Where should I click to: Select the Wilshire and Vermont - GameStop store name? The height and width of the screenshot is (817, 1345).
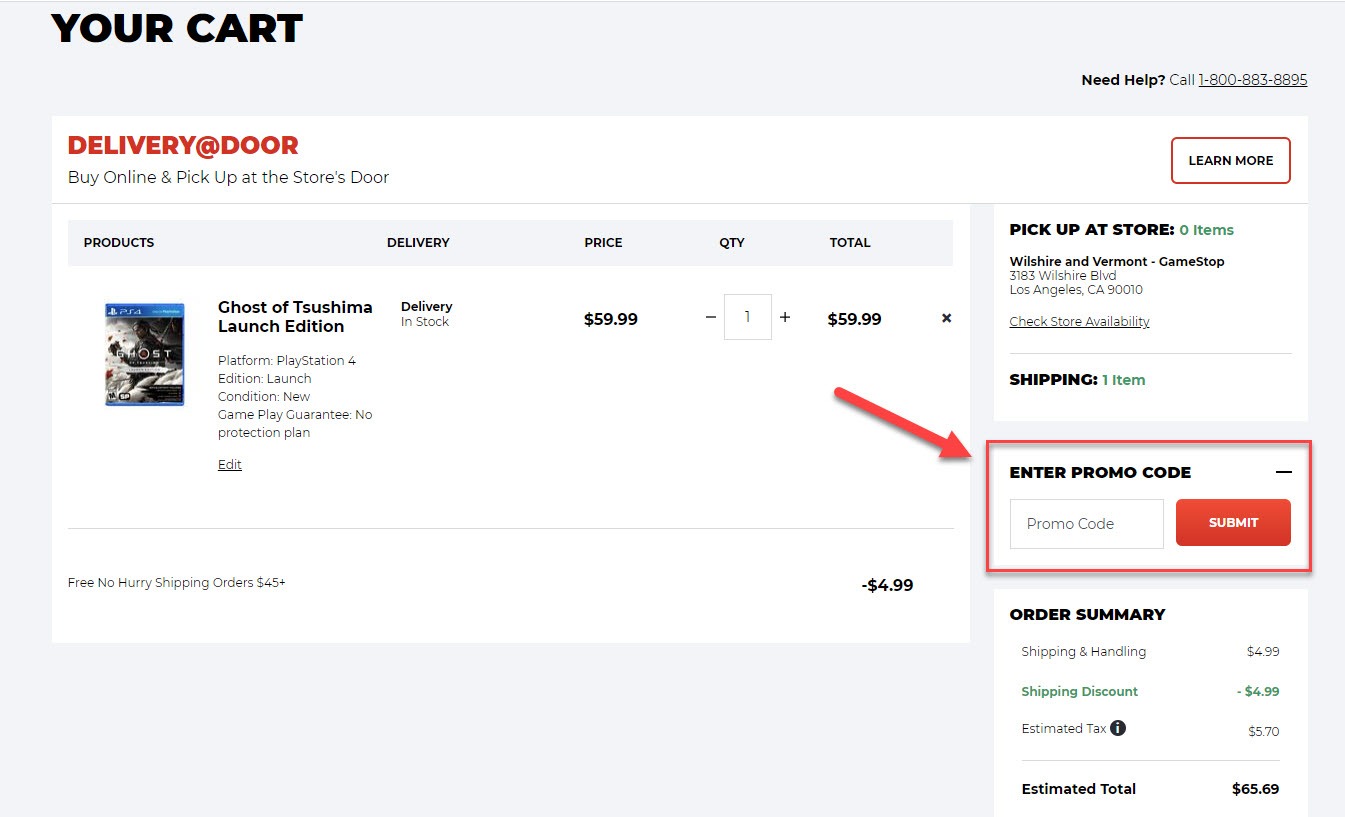(1117, 262)
